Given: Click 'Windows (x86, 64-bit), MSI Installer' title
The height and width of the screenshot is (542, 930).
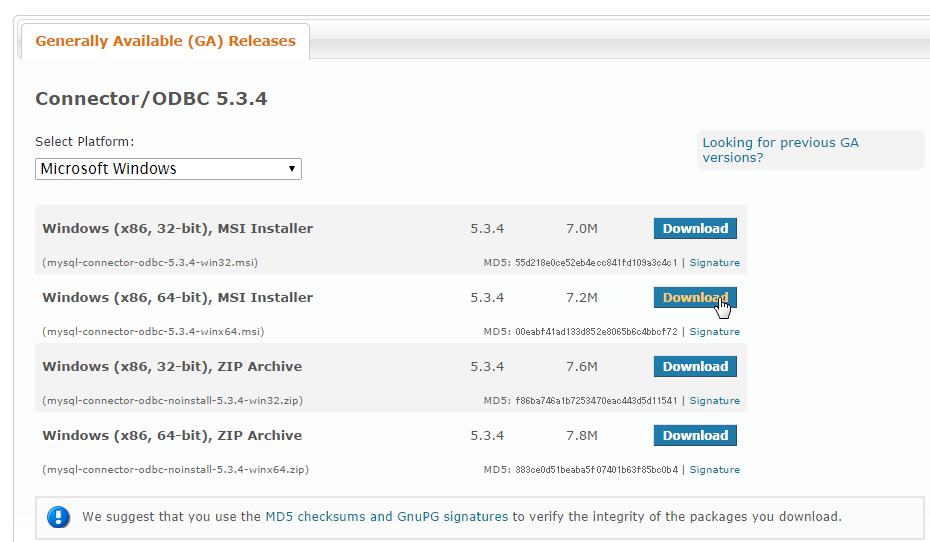Looking at the screenshot, I should (x=177, y=298).
